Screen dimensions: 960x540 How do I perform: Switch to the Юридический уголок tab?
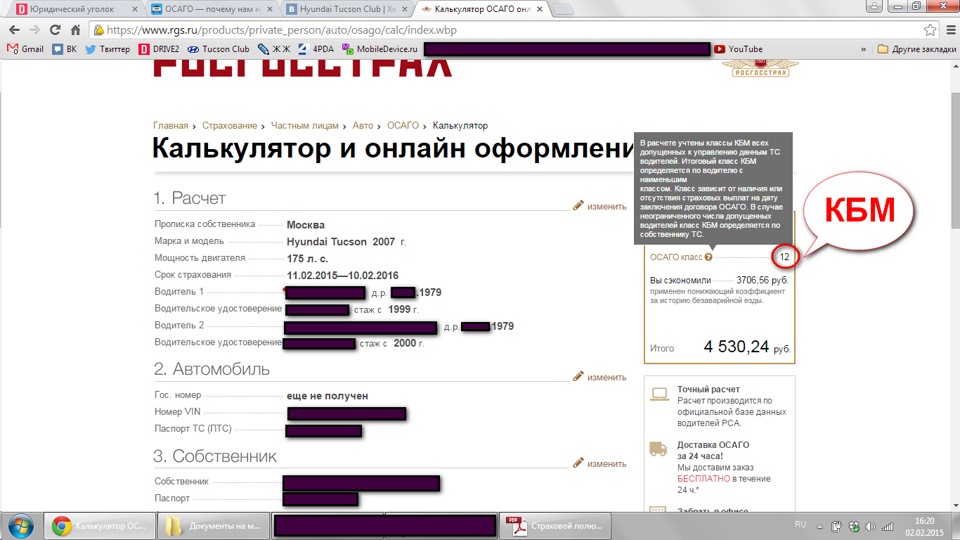pyautogui.click(x=72, y=9)
